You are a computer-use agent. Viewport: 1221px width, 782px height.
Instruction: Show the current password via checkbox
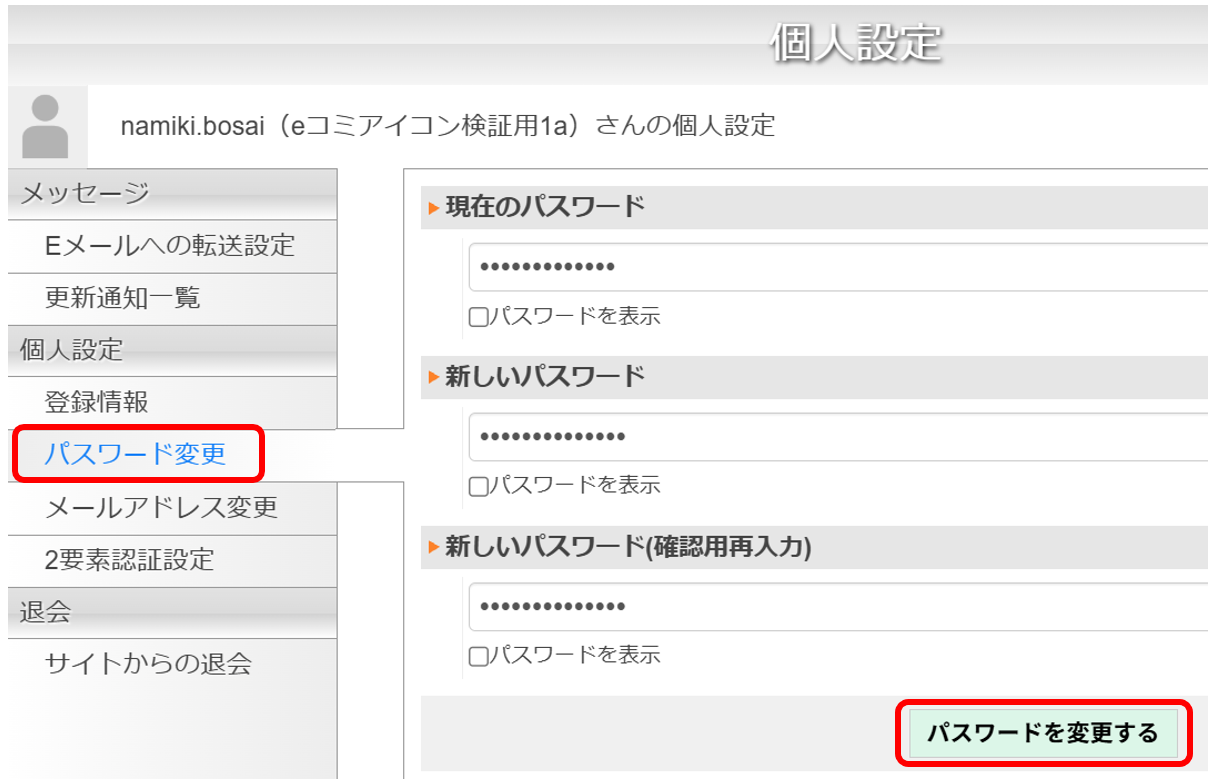click(478, 317)
